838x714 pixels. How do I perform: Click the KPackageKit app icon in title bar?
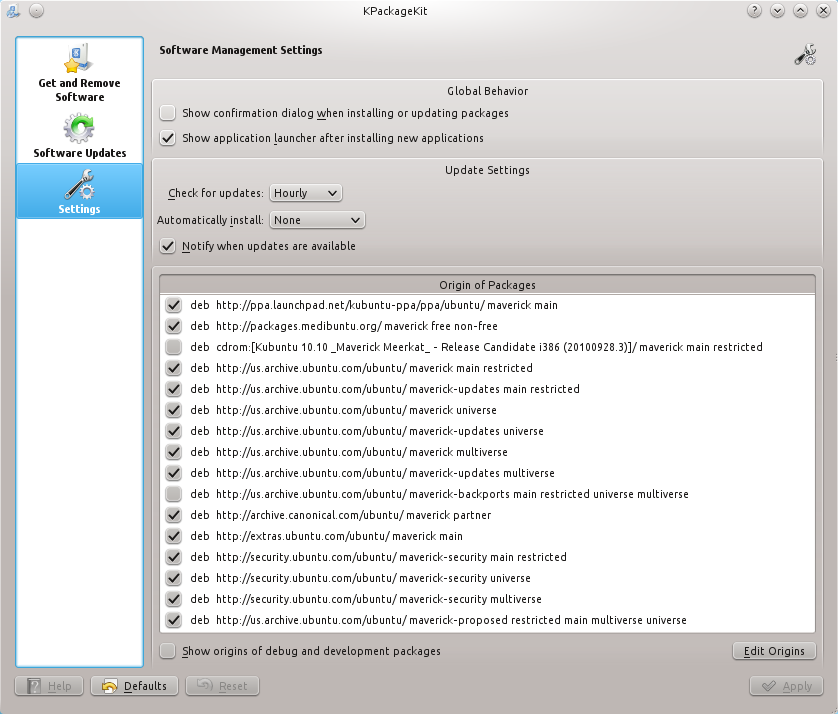13,11
